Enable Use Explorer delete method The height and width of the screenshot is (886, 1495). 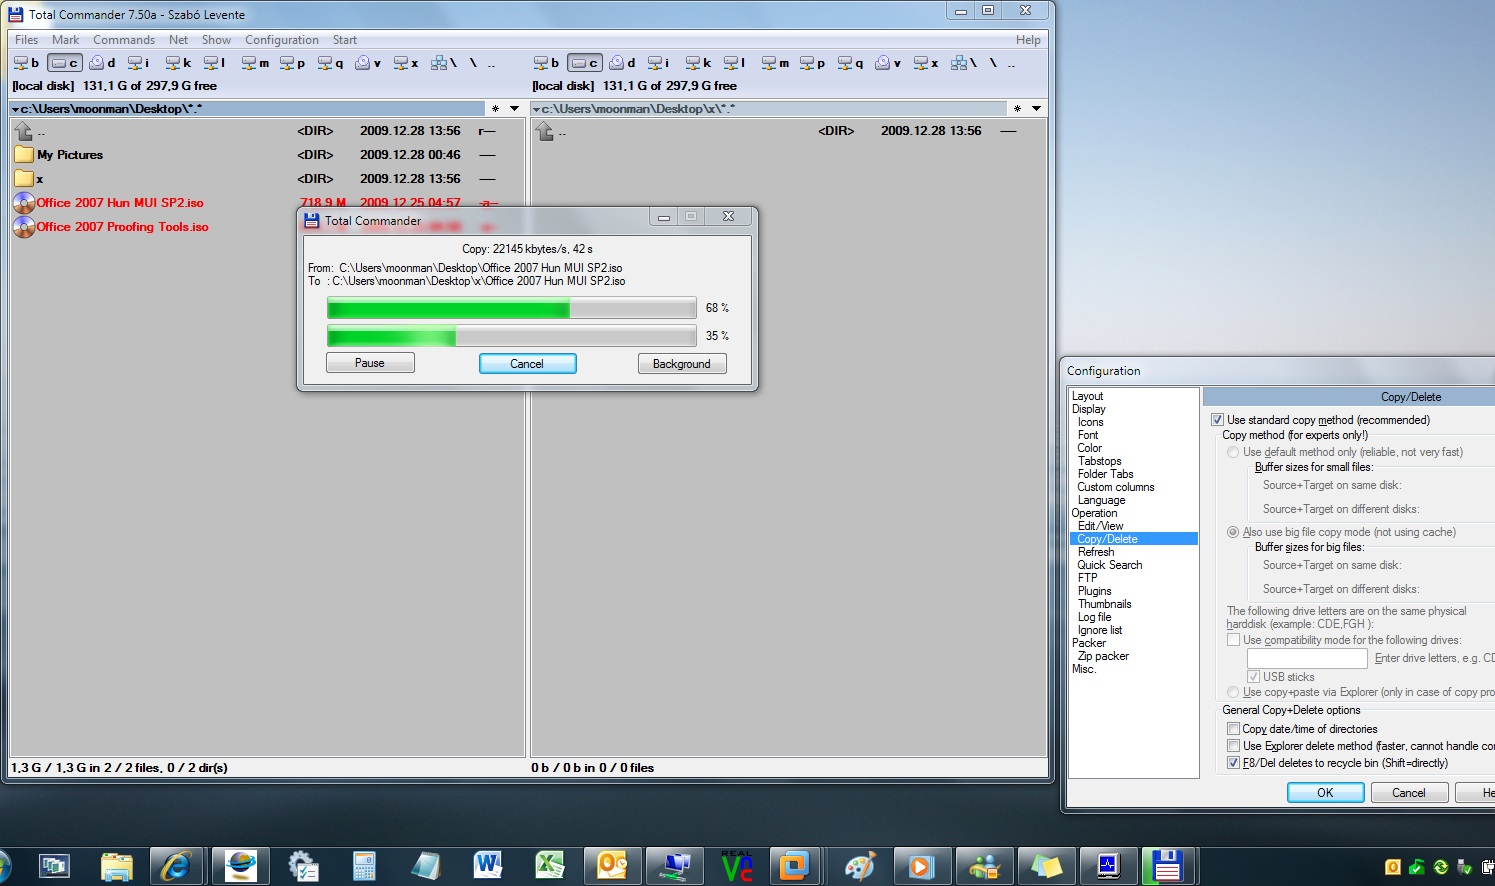pyautogui.click(x=1233, y=746)
